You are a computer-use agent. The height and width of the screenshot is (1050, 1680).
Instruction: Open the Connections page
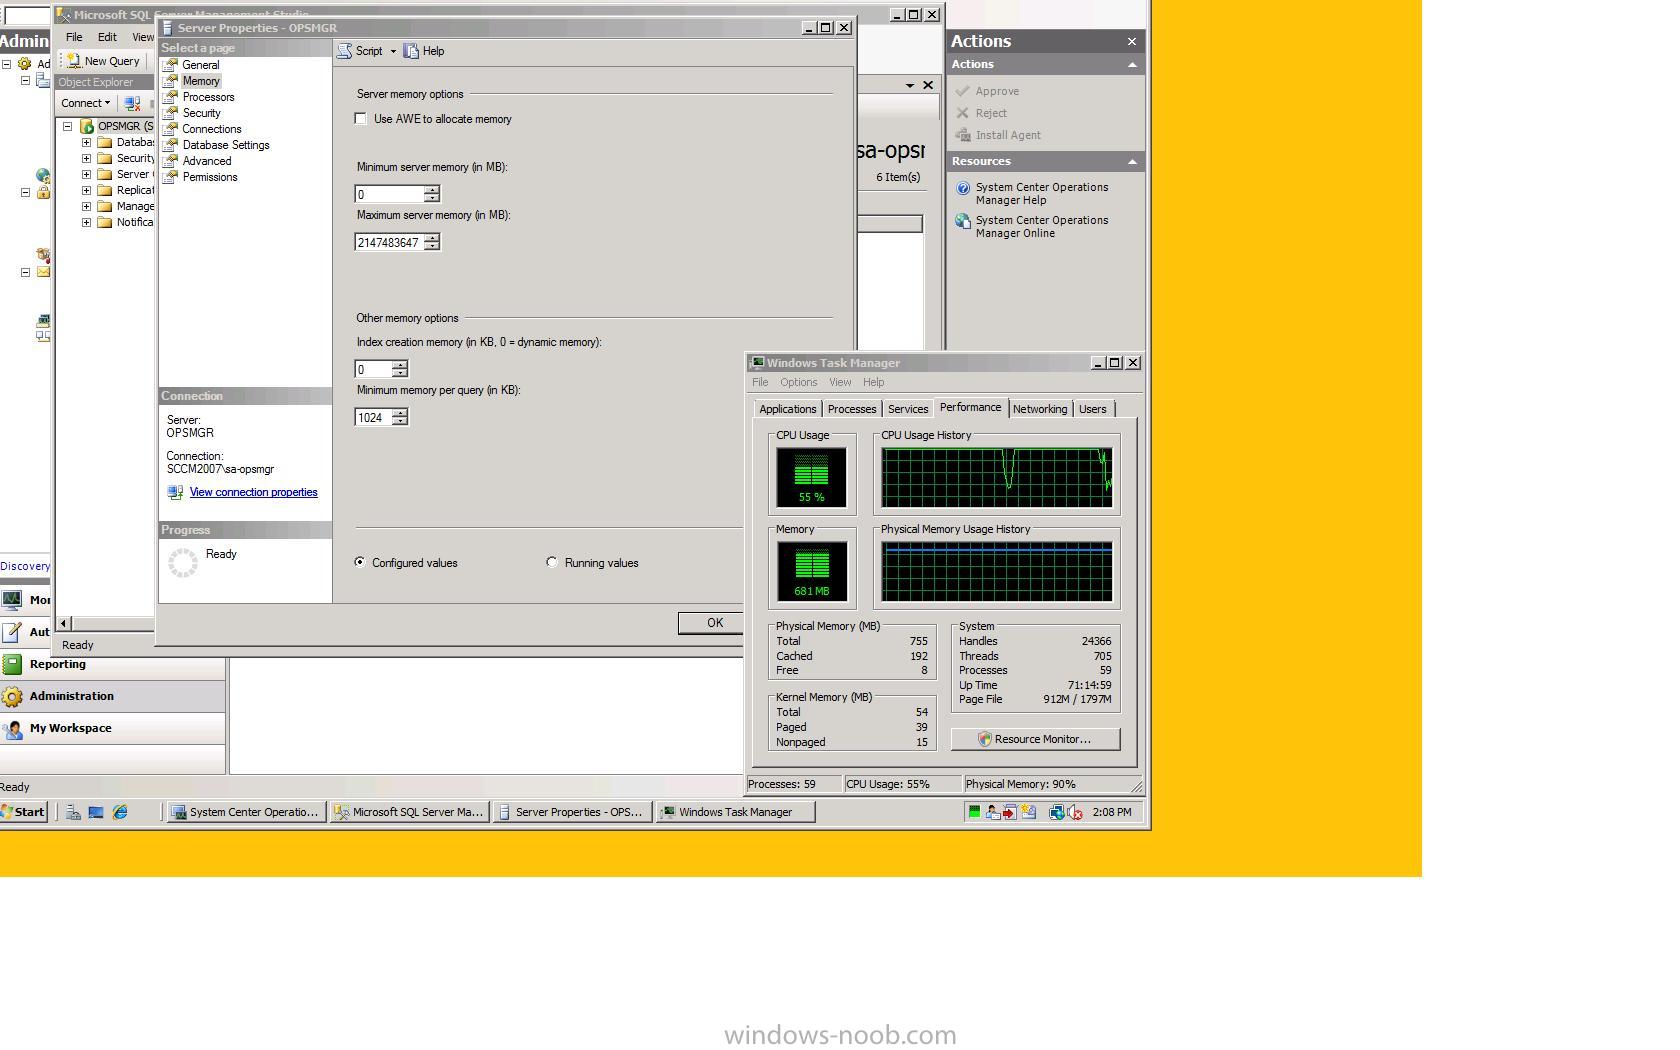coord(211,129)
